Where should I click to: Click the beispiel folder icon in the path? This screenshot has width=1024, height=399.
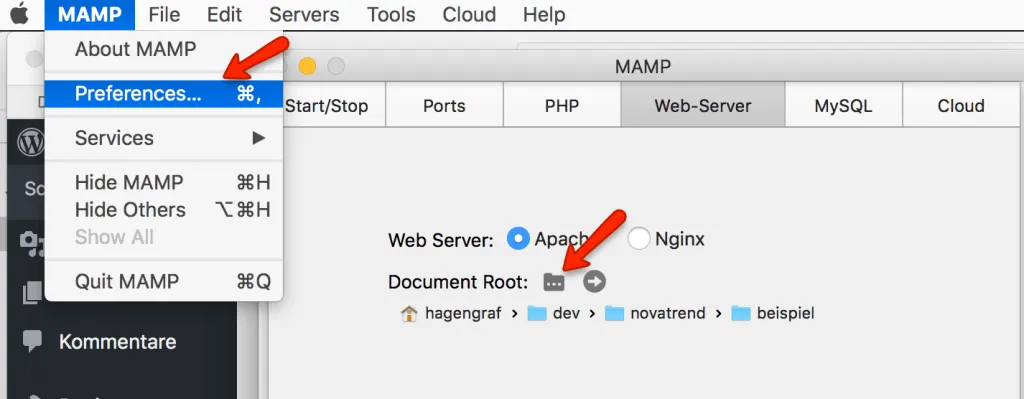(x=741, y=313)
